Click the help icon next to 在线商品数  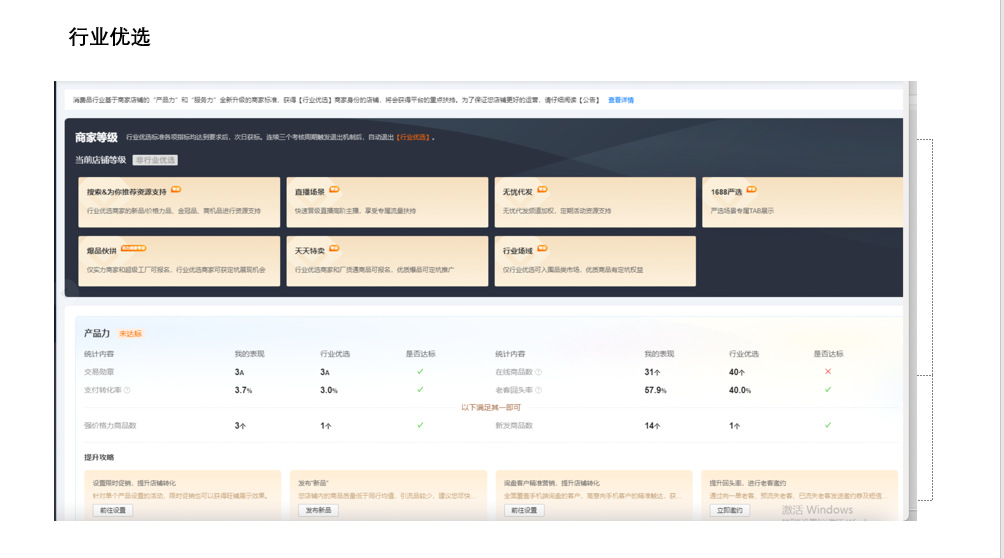(x=538, y=372)
